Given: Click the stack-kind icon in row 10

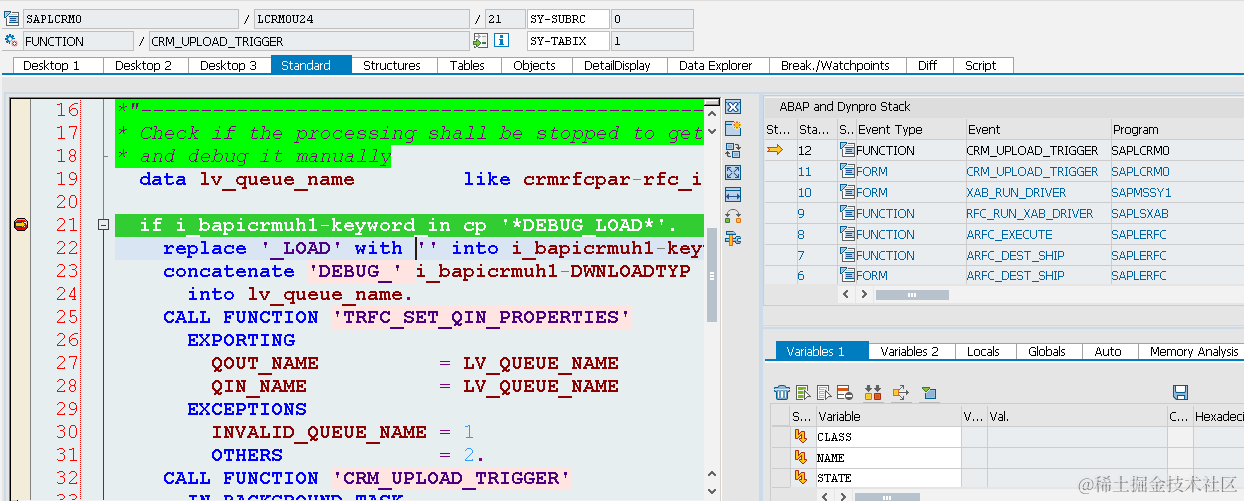Looking at the screenshot, I should point(847,192).
